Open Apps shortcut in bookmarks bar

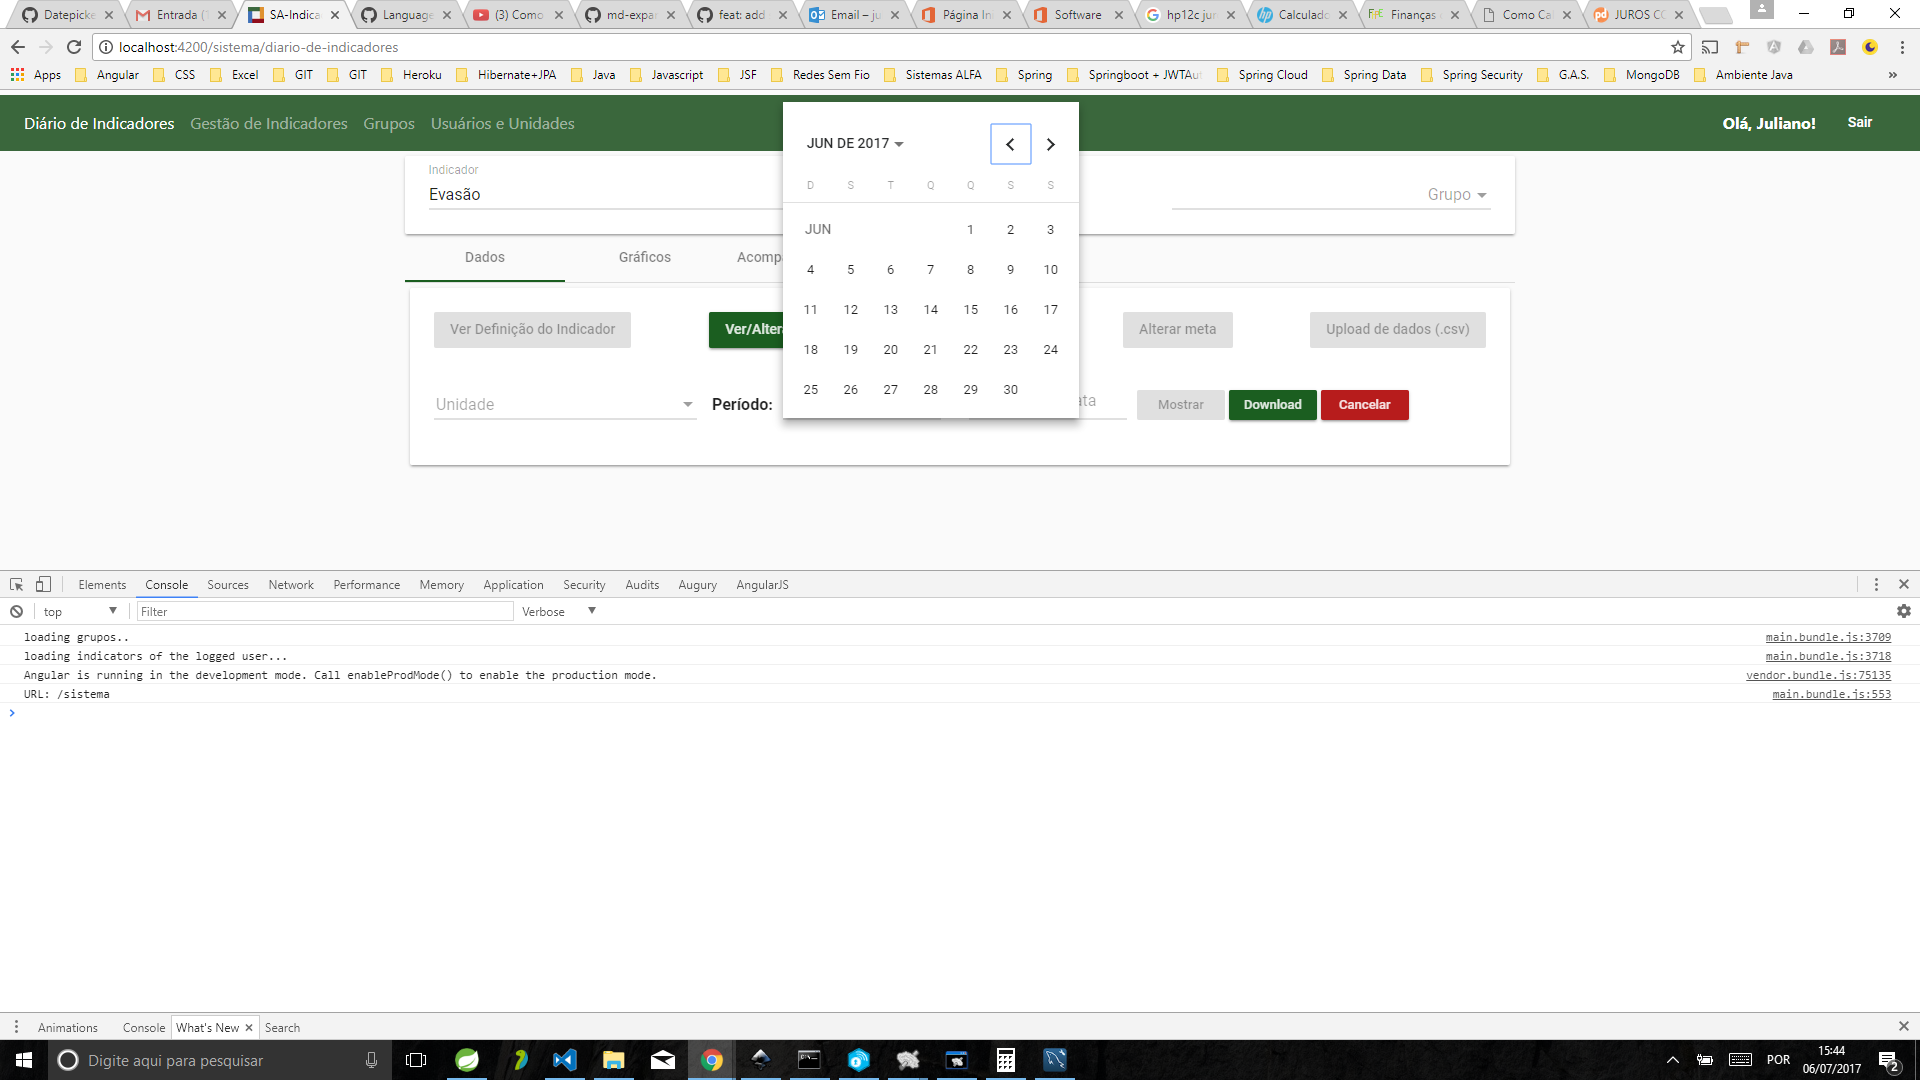pyautogui.click(x=36, y=75)
